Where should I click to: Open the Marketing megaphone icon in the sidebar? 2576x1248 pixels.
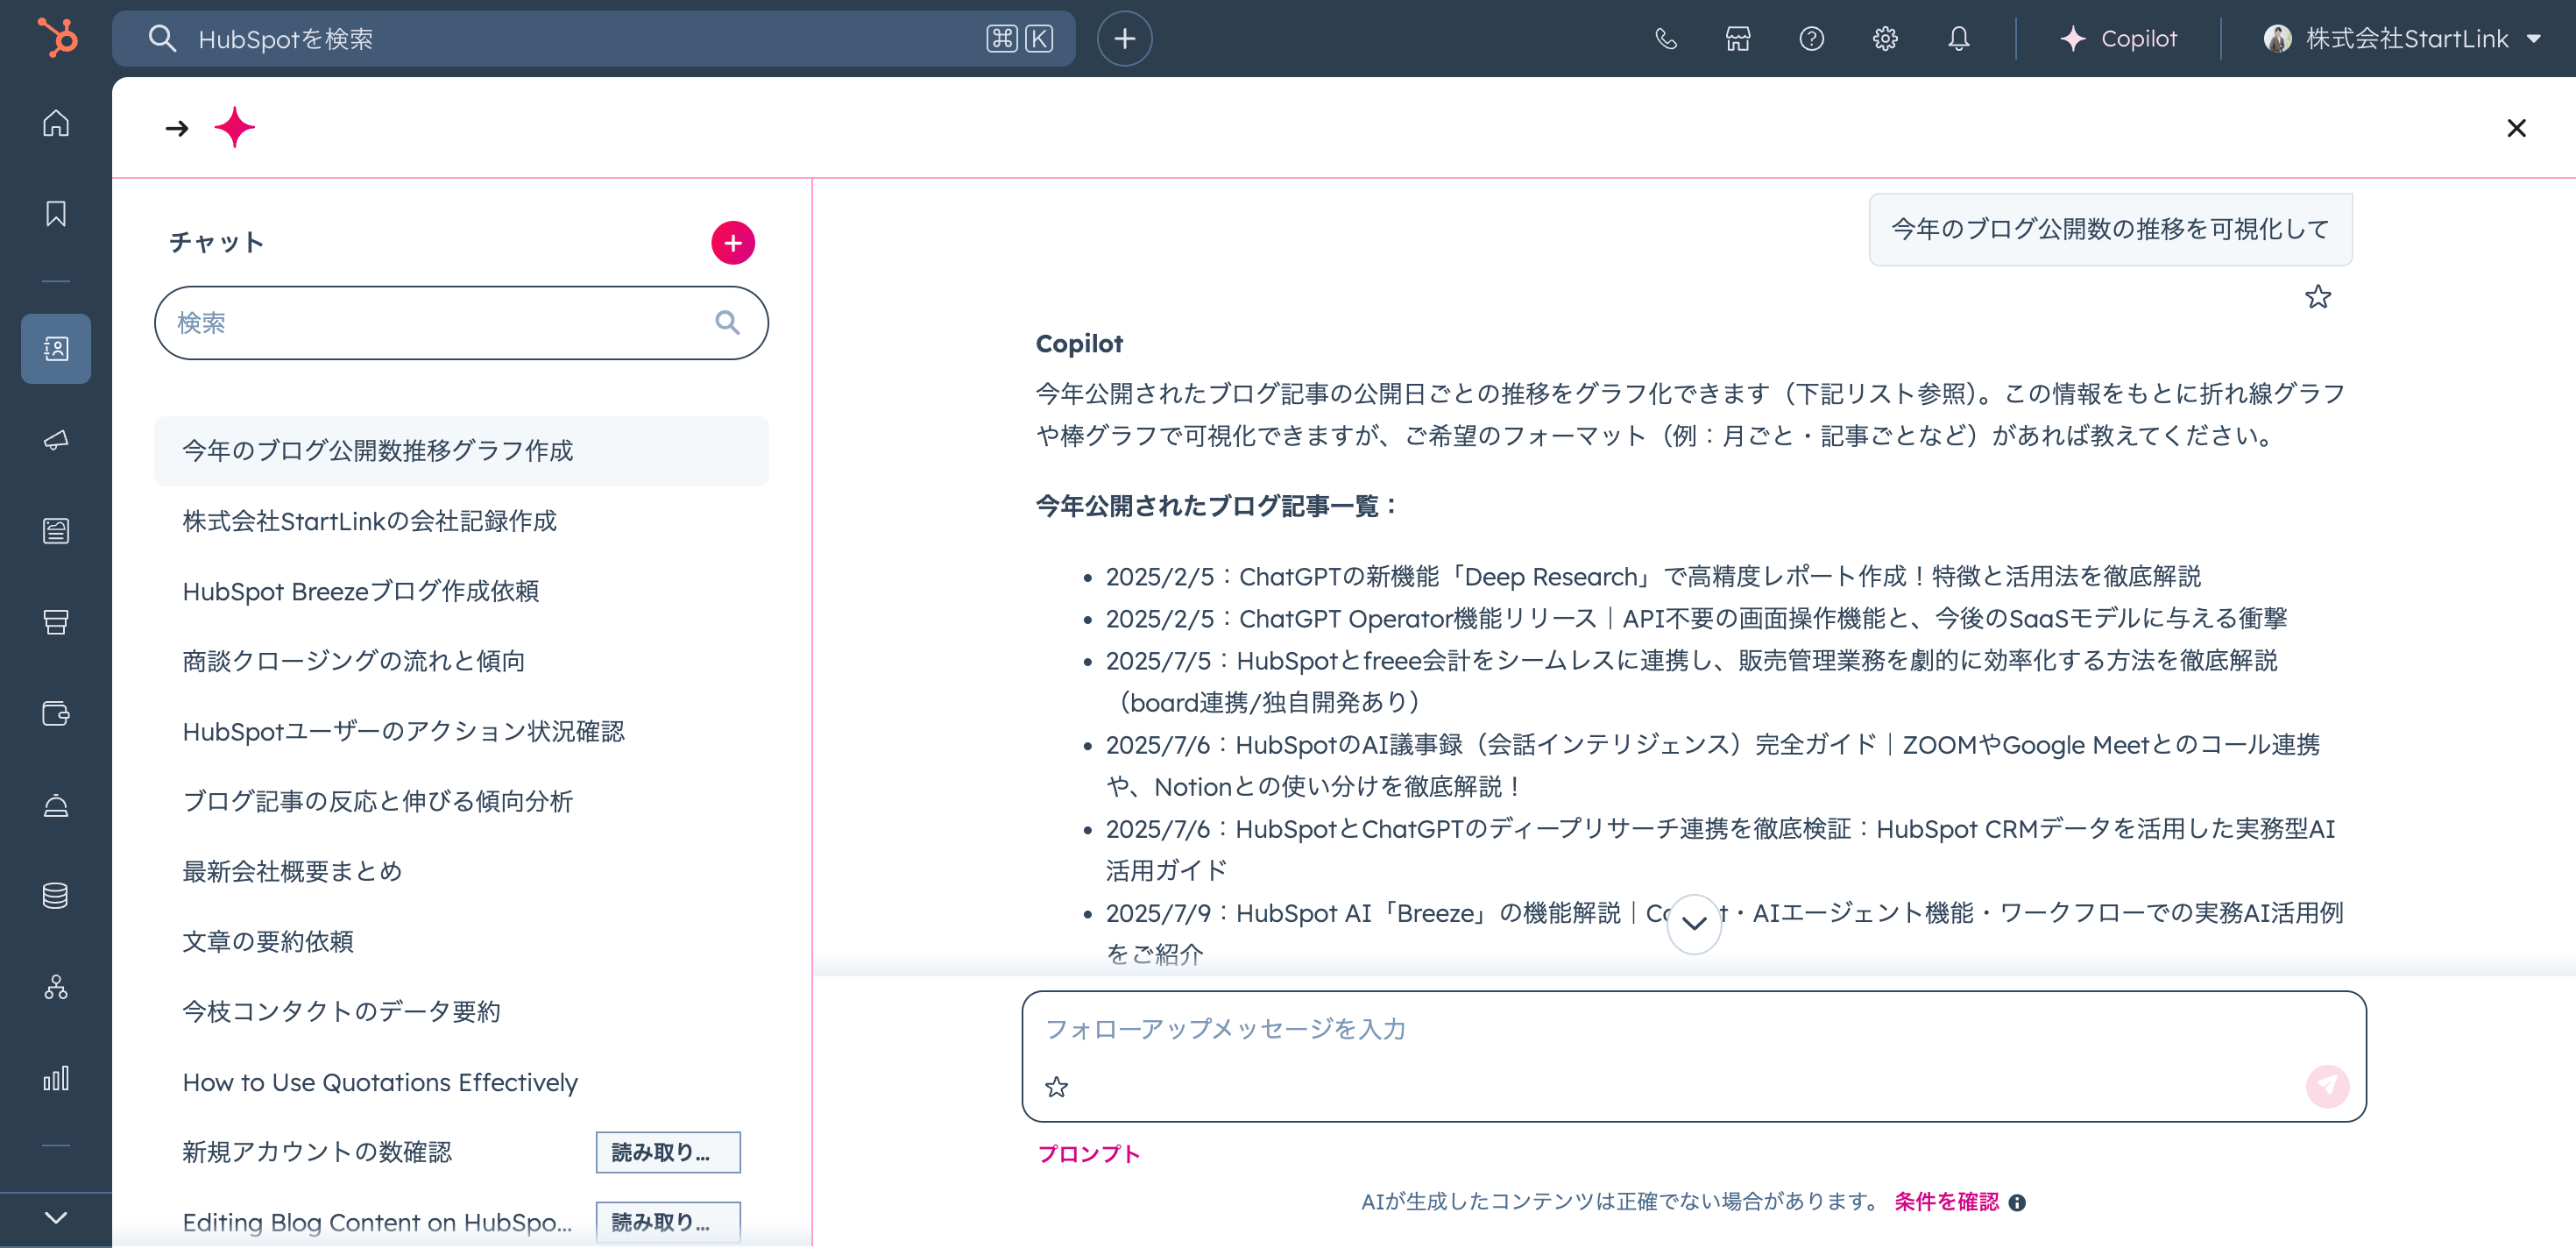(55, 440)
